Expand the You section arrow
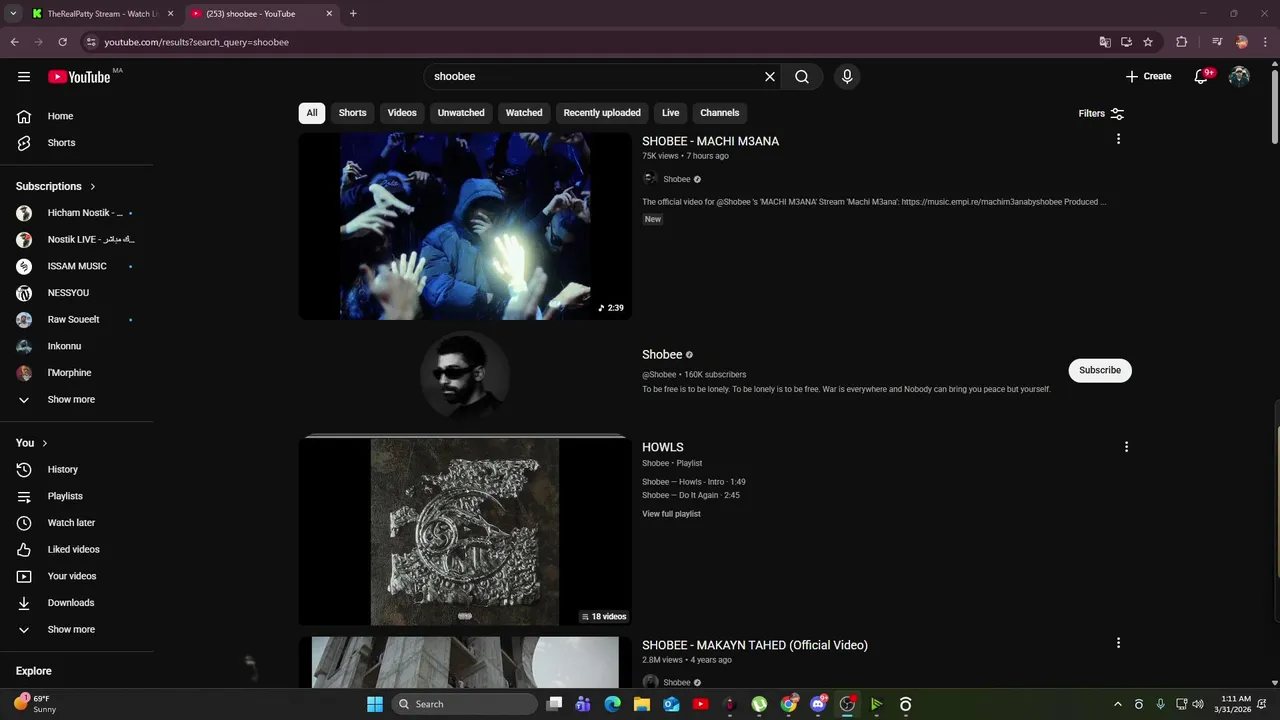1280x720 pixels. 44,443
